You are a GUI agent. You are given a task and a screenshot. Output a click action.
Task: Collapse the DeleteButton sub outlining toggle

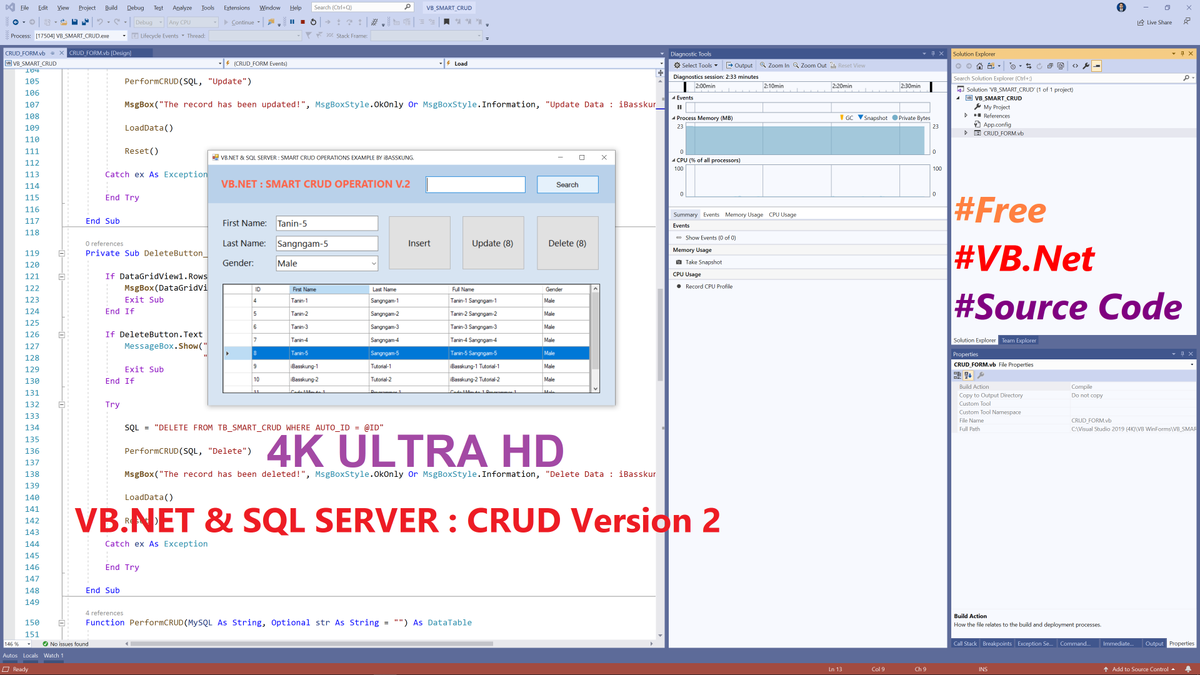click(62, 253)
